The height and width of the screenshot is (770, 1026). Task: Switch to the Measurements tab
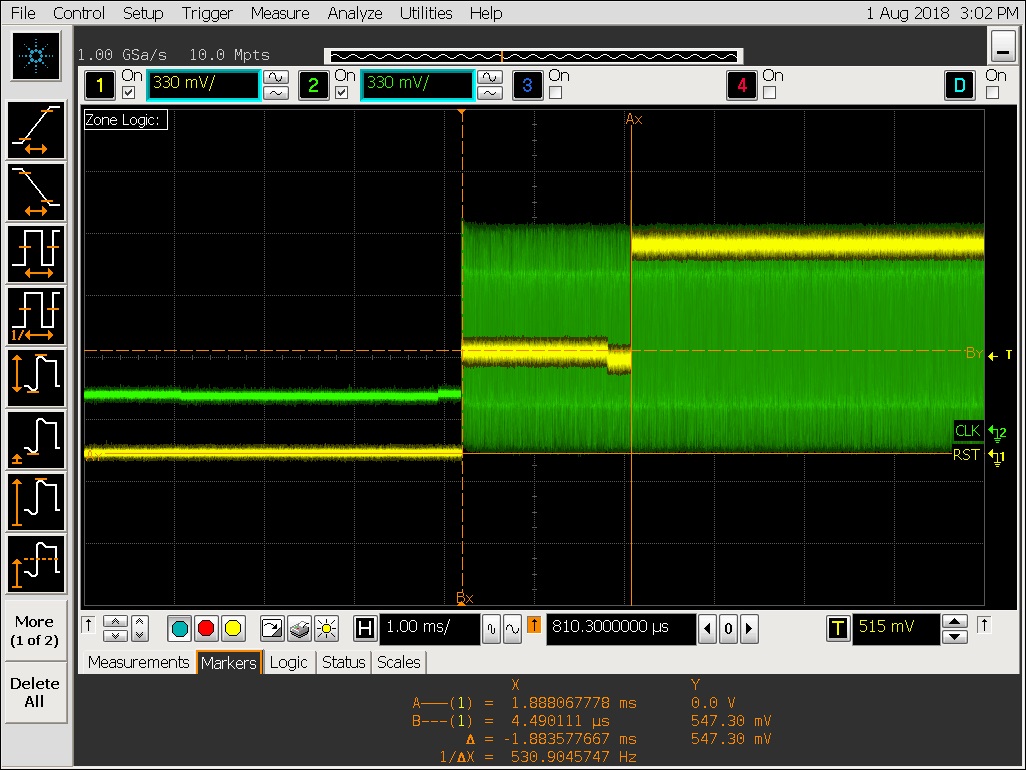(x=138, y=662)
